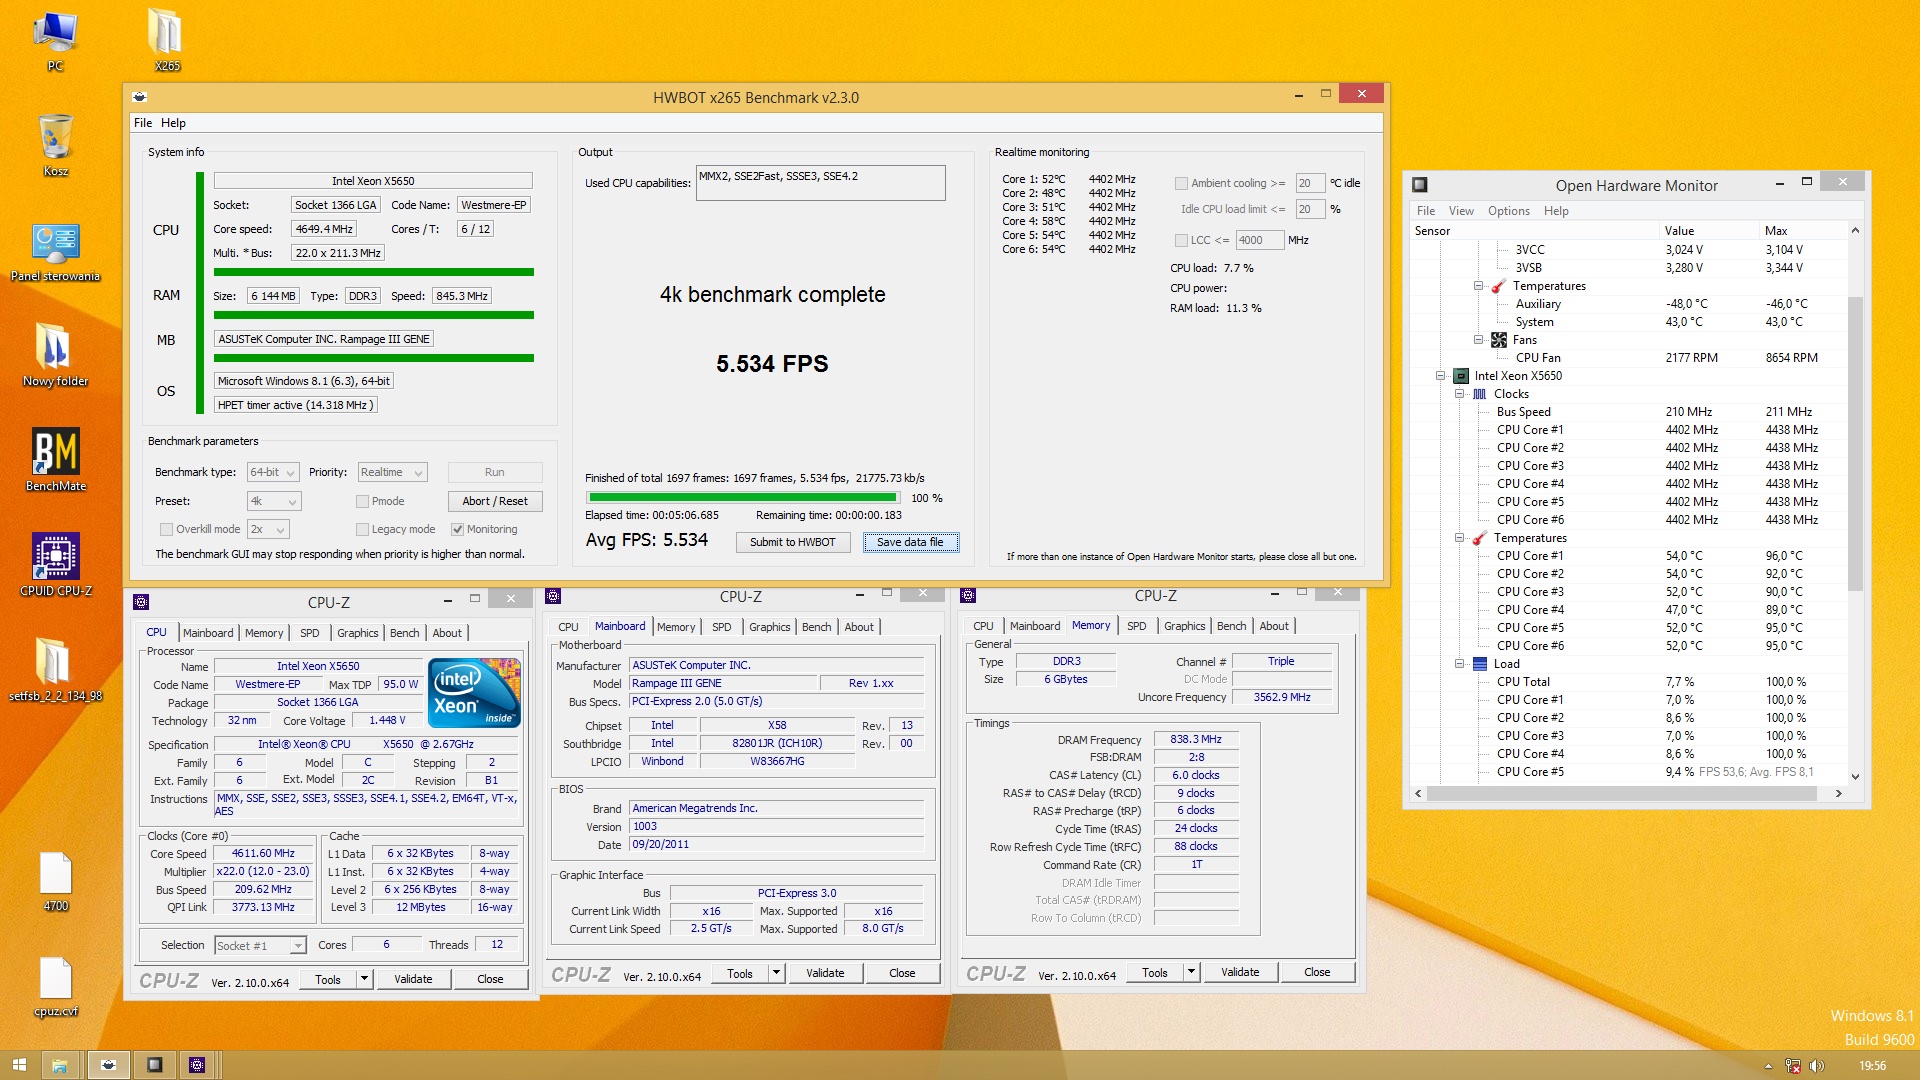Toggle the Ambient cooling checkbox
The height and width of the screenshot is (1080, 1920).
pyautogui.click(x=1181, y=183)
